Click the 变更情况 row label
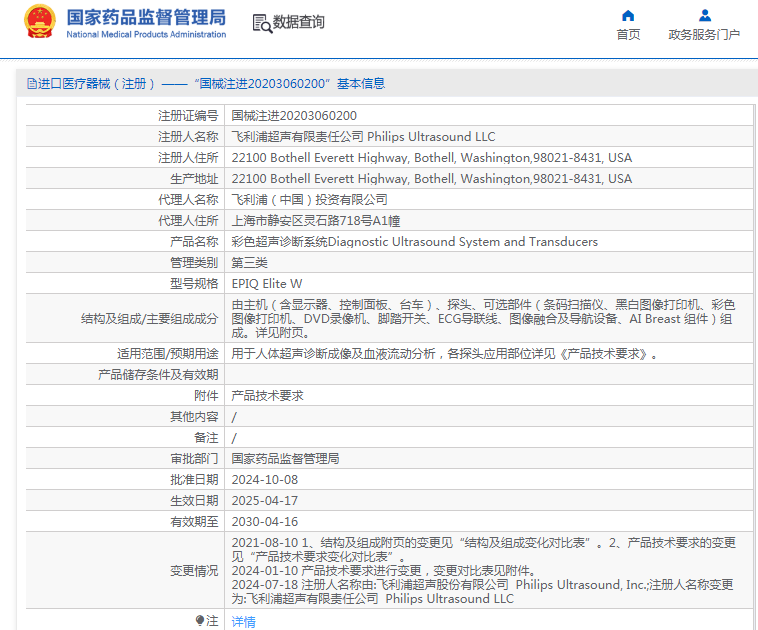Viewport: 758px width, 630px height. point(194,571)
